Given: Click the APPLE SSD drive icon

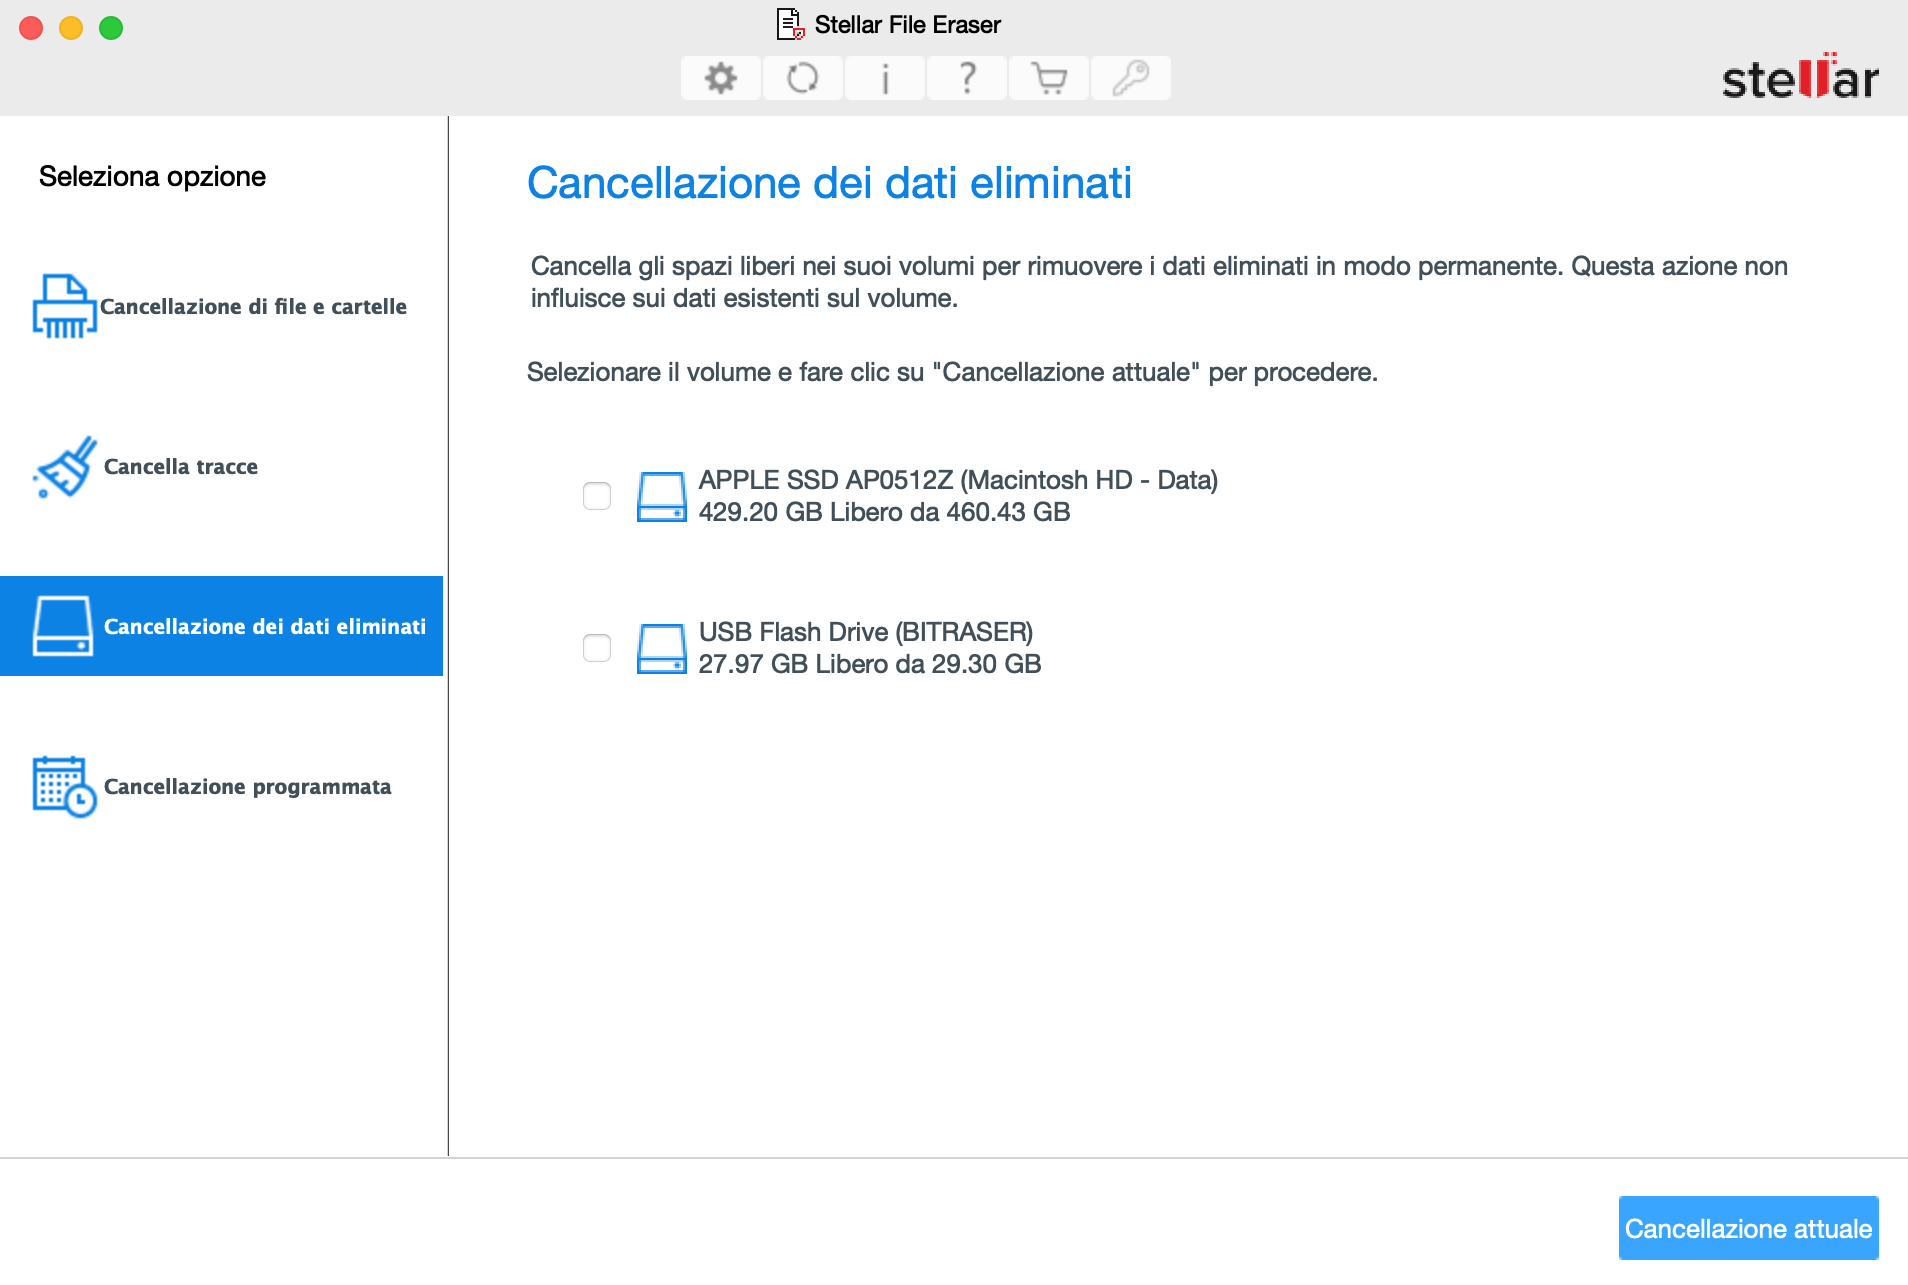Looking at the screenshot, I should (x=662, y=497).
